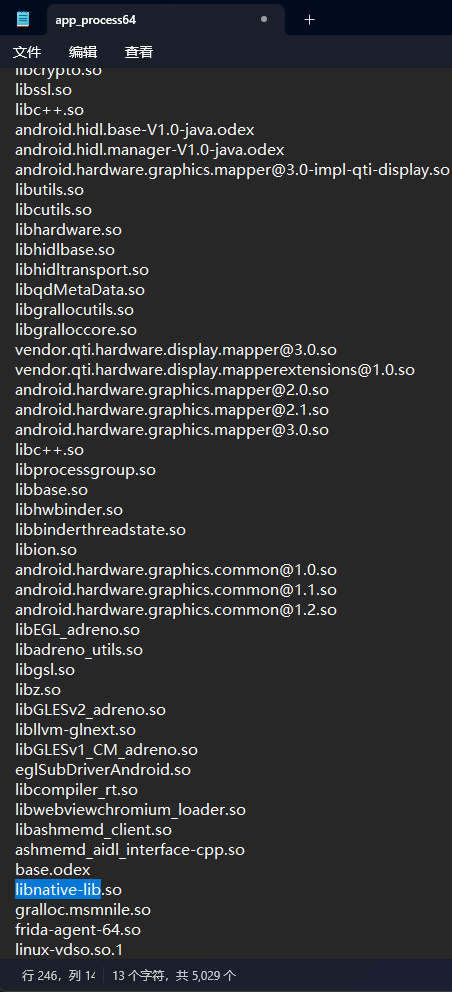Click the android.hidl.manager-V1.0-java.odex line
452x992 pixels.
click(x=149, y=150)
